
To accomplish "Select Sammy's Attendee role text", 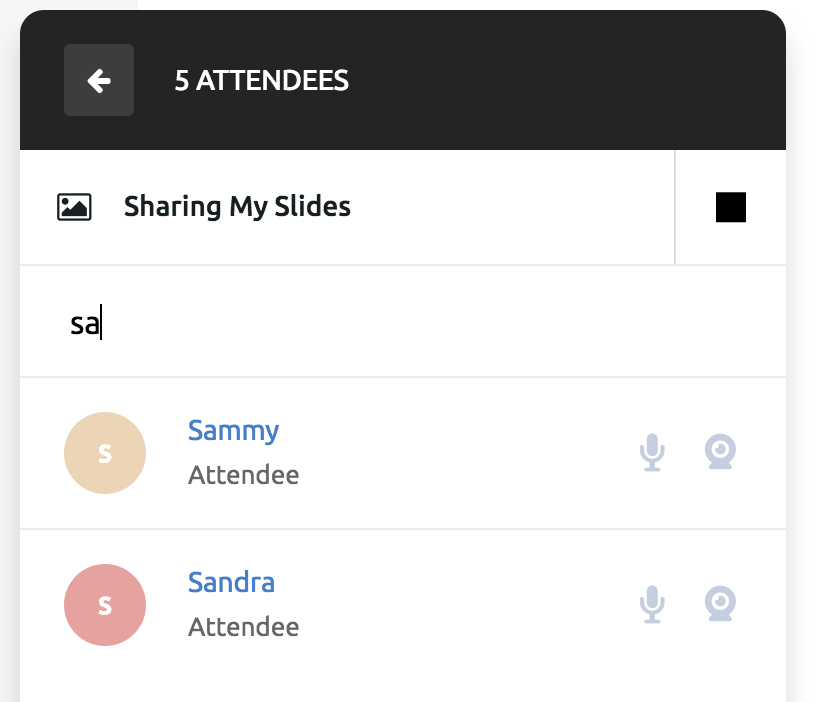I will pyautogui.click(x=244, y=475).
